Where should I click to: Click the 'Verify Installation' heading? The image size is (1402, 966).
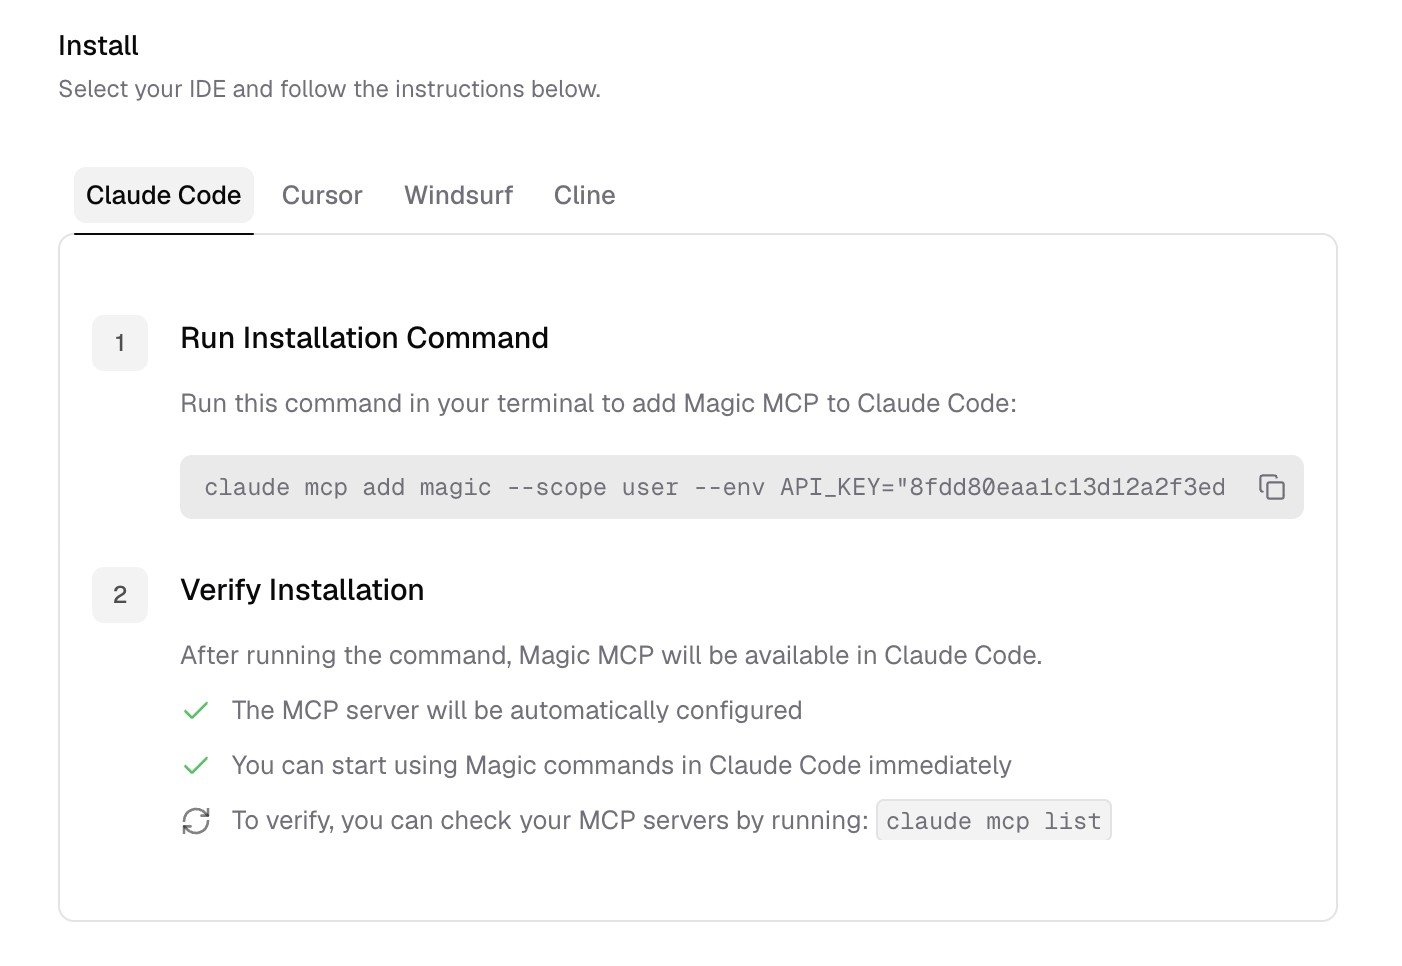tap(302, 590)
